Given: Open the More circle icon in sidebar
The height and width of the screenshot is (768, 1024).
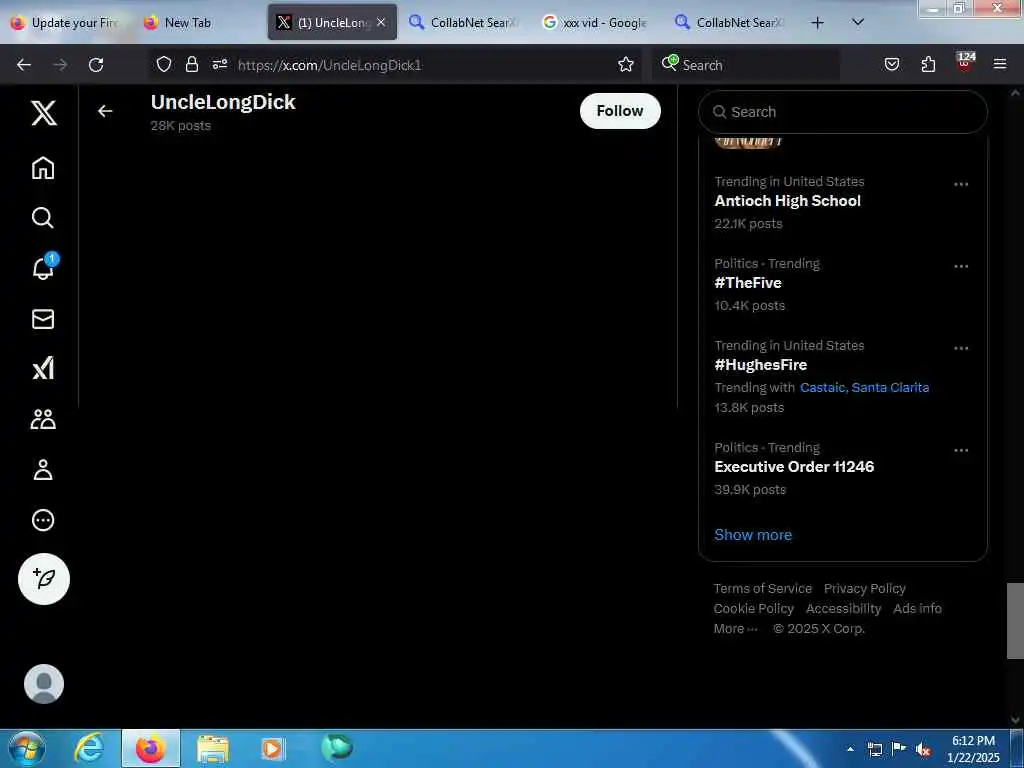Looking at the screenshot, I should coord(43,520).
